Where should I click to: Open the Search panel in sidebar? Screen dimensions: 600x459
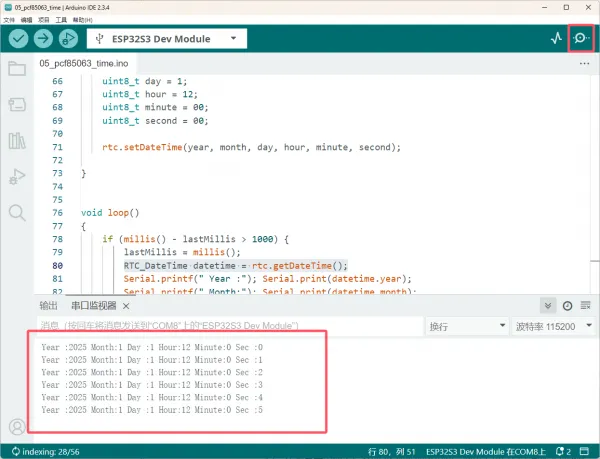(x=17, y=212)
